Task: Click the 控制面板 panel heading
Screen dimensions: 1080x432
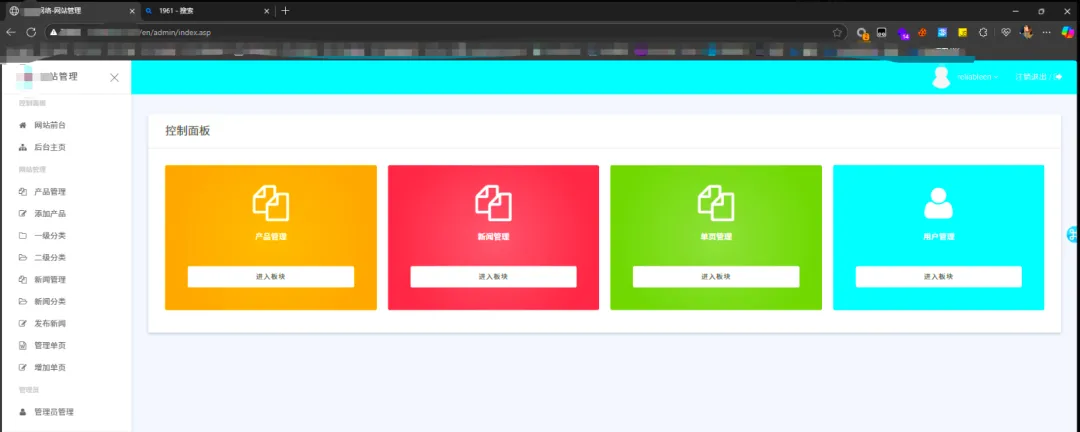Action: 187,131
